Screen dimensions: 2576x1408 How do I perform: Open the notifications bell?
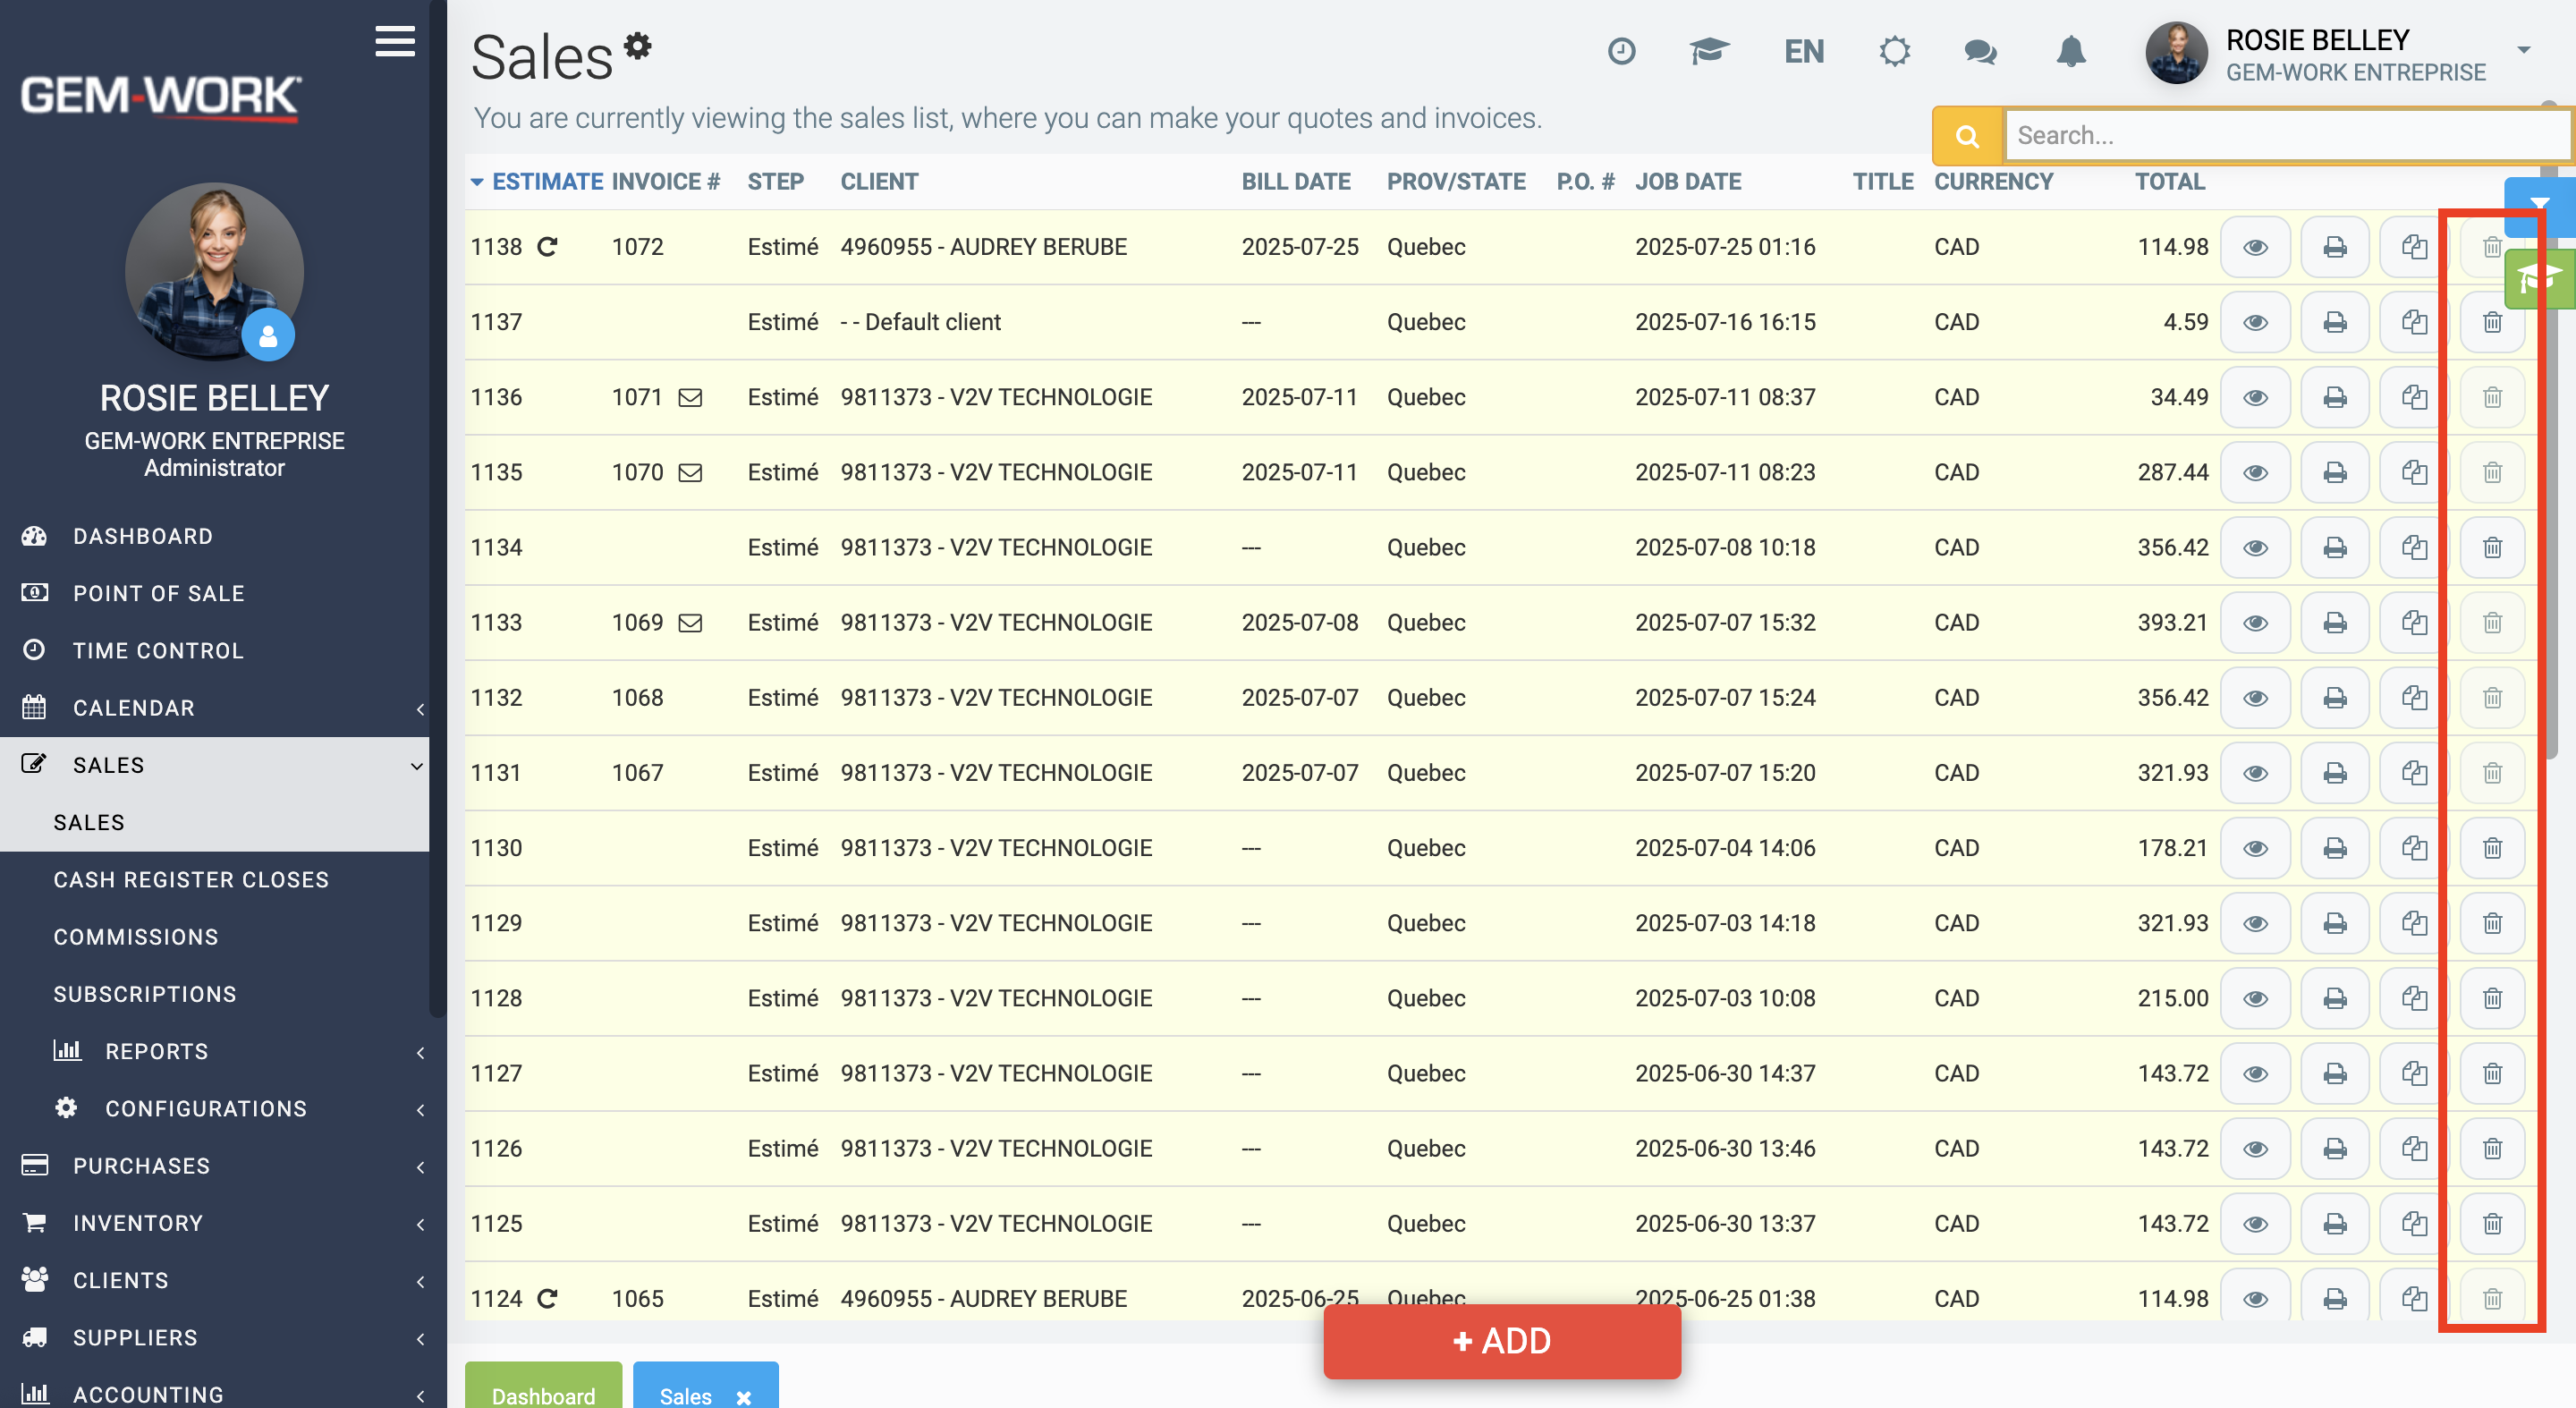pyautogui.click(x=2071, y=51)
